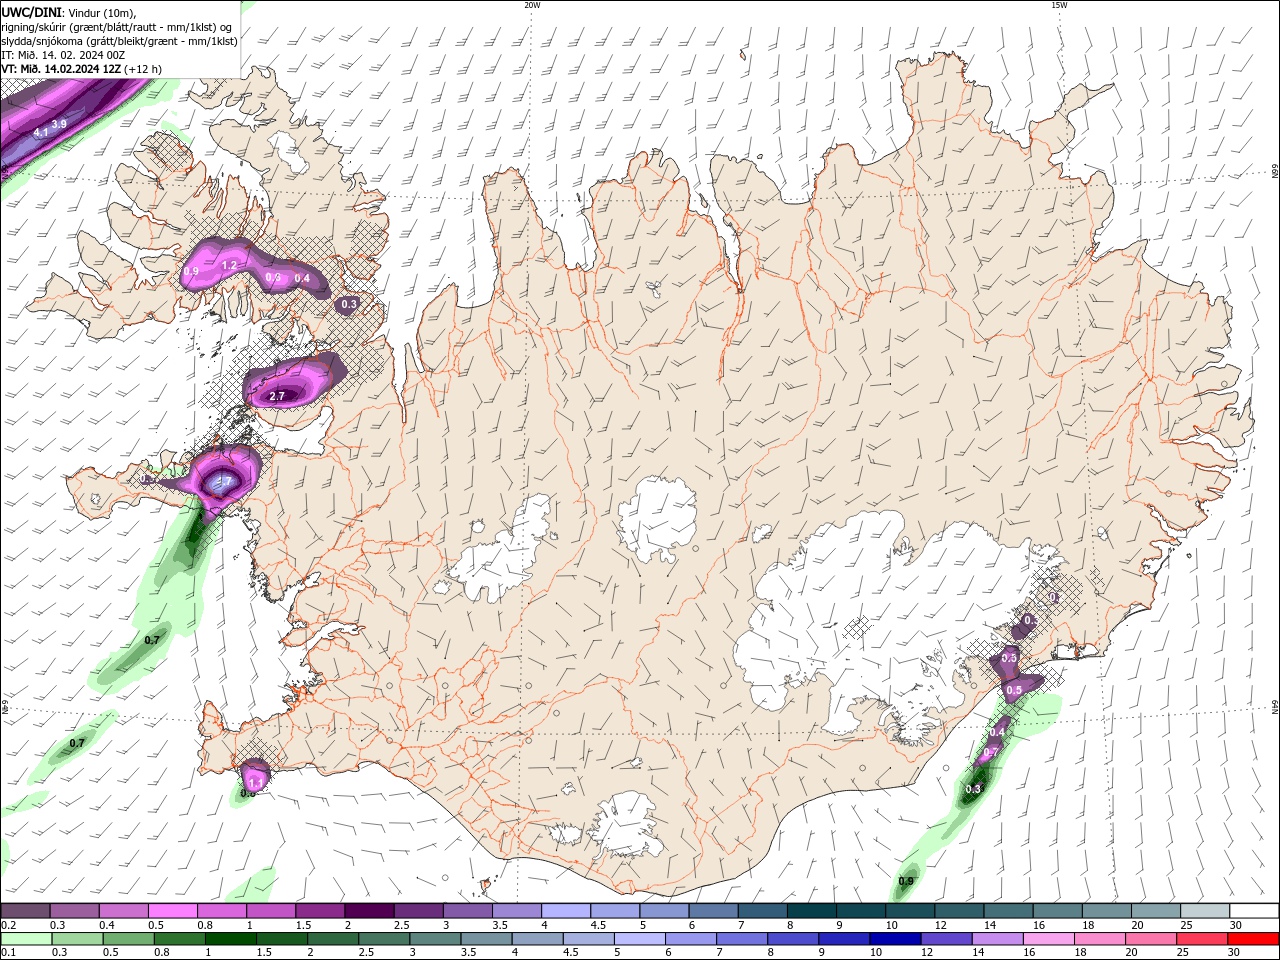
Task: Click the 2.7 snowfall value label
Action: point(278,396)
